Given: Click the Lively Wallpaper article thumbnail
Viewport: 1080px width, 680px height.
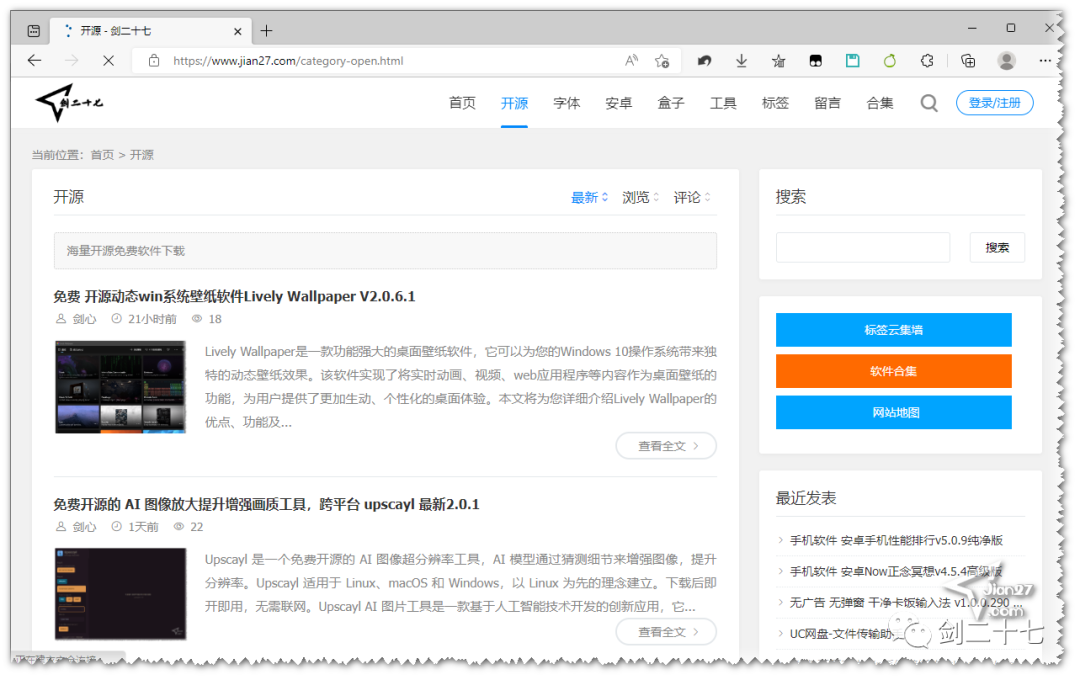Looking at the screenshot, I should [120, 387].
